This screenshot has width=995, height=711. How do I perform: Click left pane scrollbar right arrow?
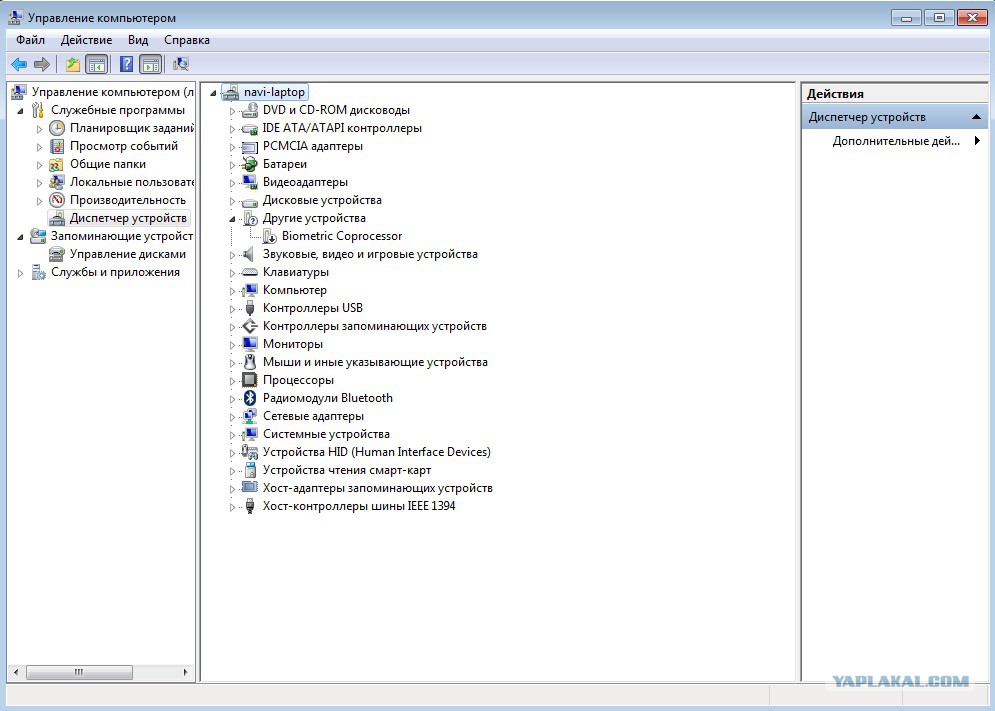click(185, 672)
